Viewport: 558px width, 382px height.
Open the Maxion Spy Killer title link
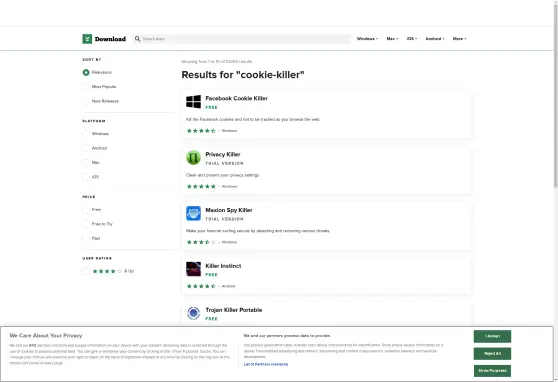(x=229, y=210)
